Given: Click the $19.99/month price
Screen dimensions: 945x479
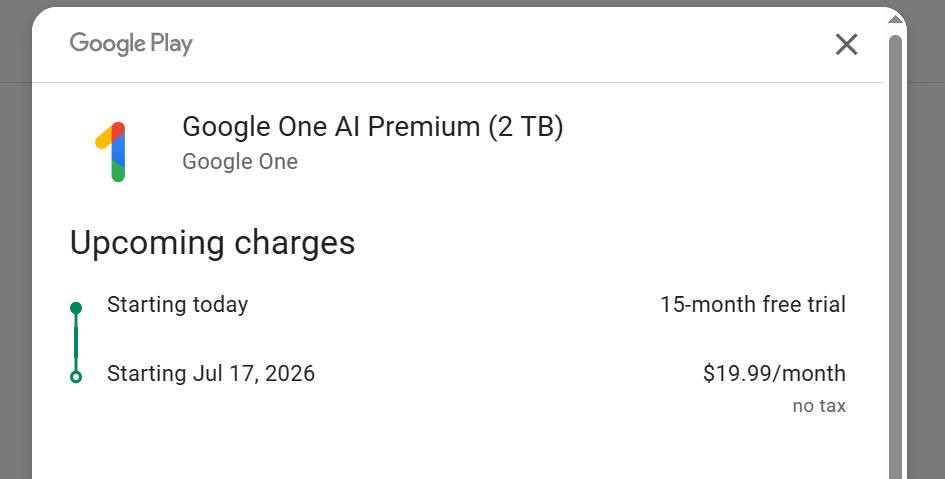Looking at the screenshot, I should click(x=774, y=374).
